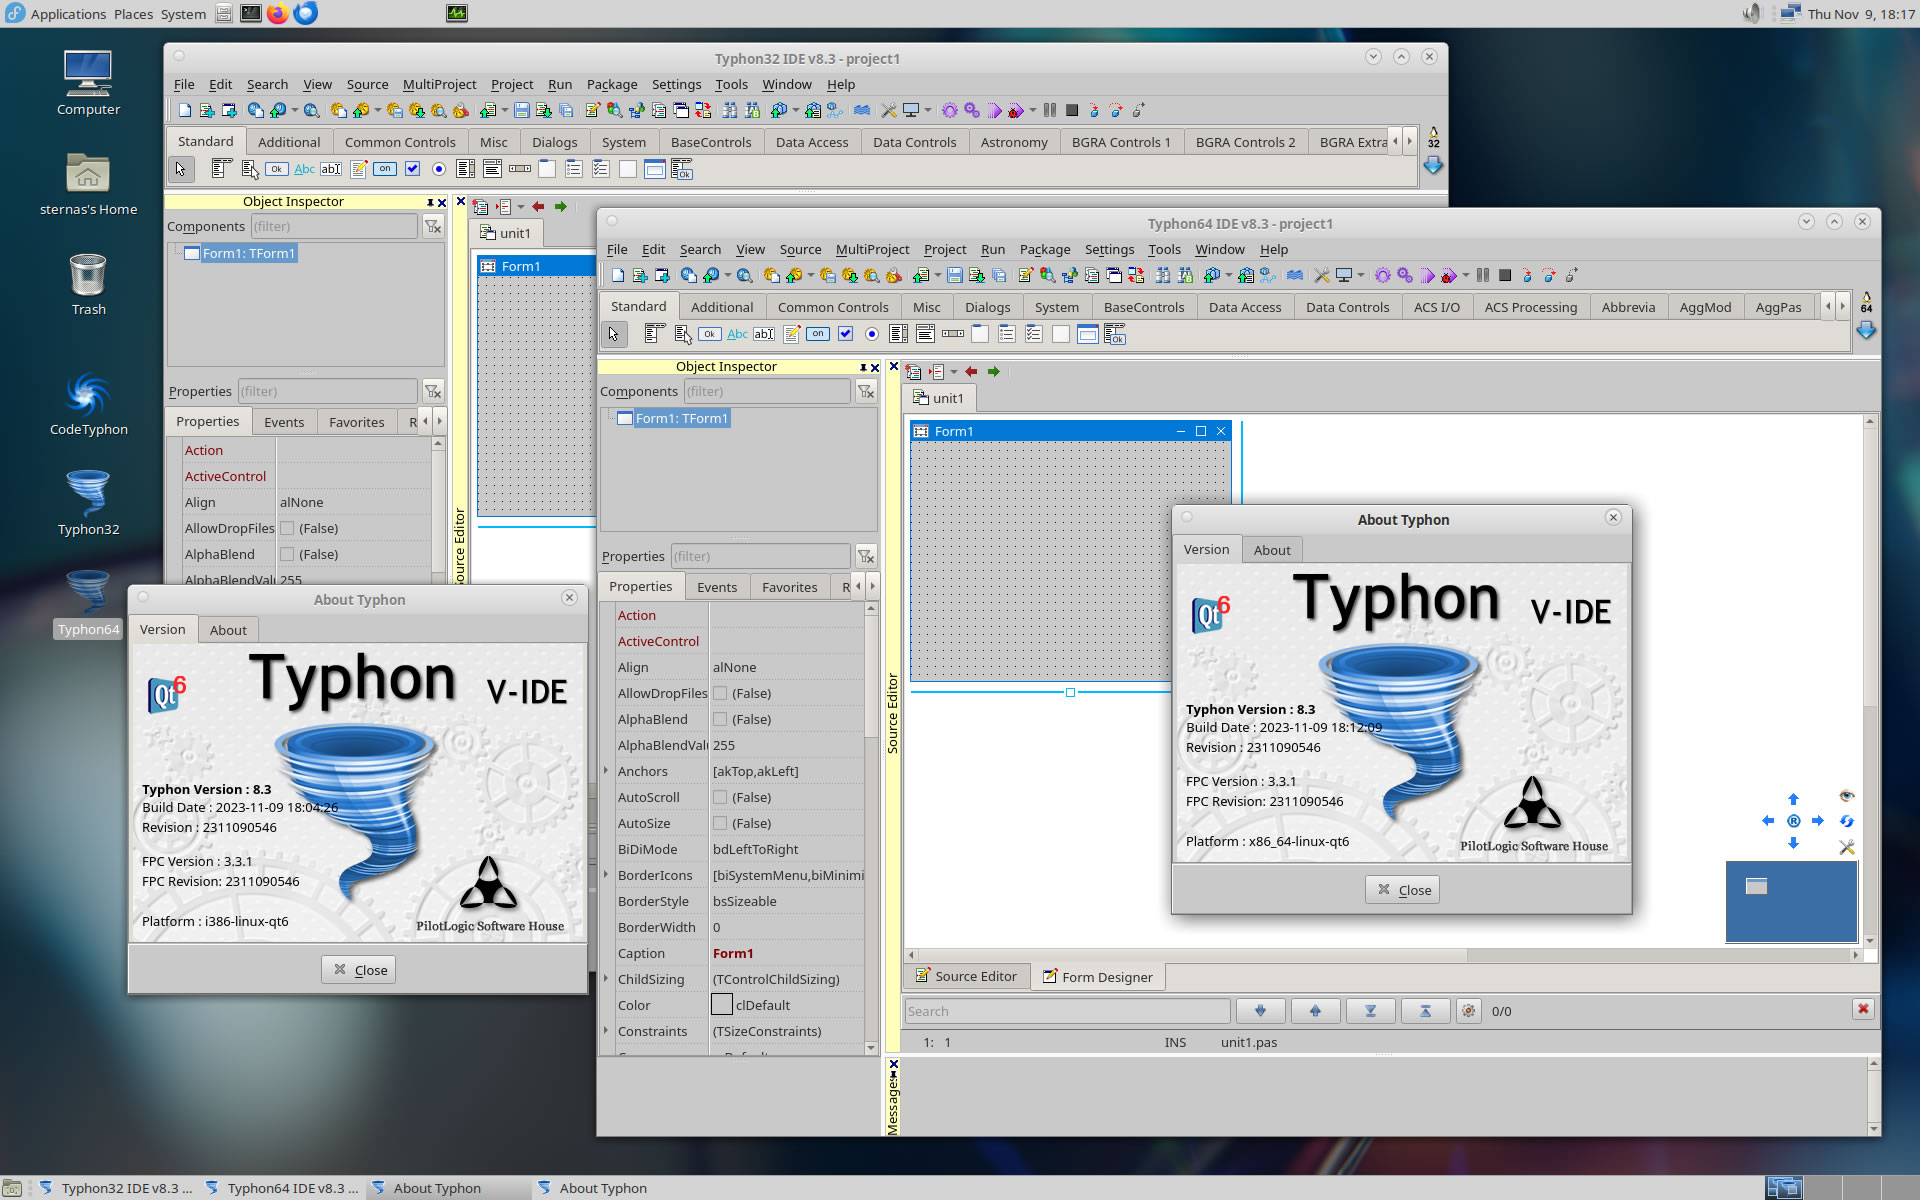Open options wrench-screwdriver icon in Typhon64 toolbar
The width and height of the screenshot is (1920, 1200).
point(1322,275)
